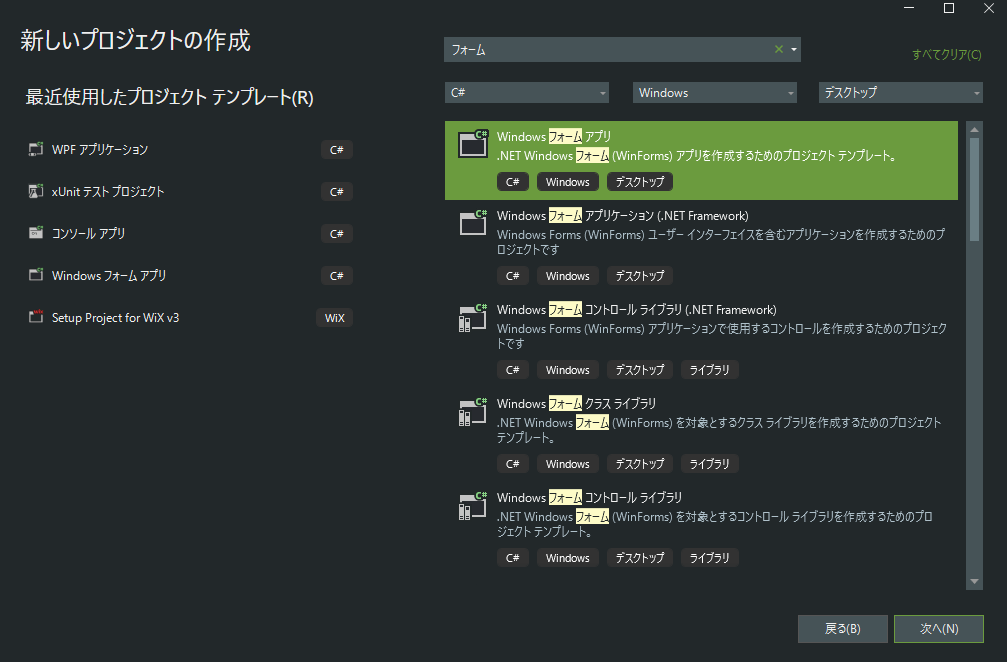Maximize the new project dialog window
The height and width of the screenshot is (662, 1007).
pyautogui.click(x=949, y=8)
